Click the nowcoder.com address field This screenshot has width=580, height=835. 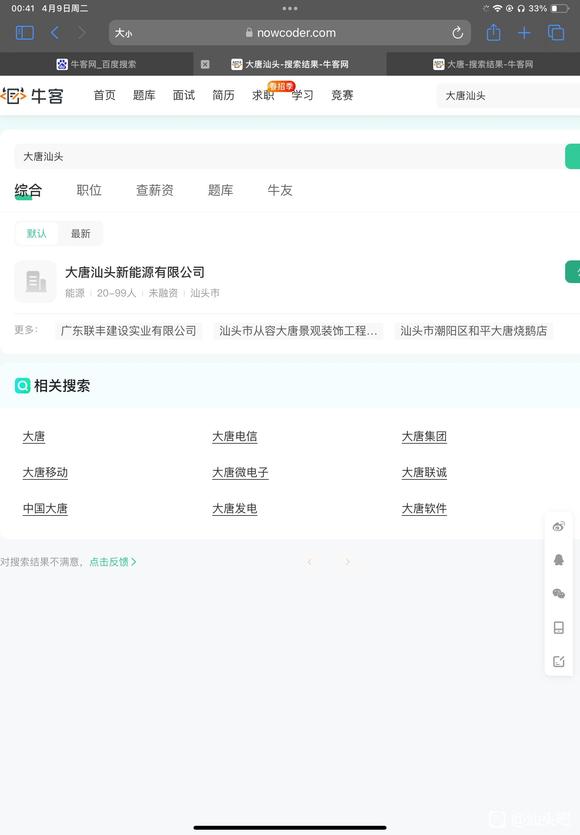coord(290,33)
